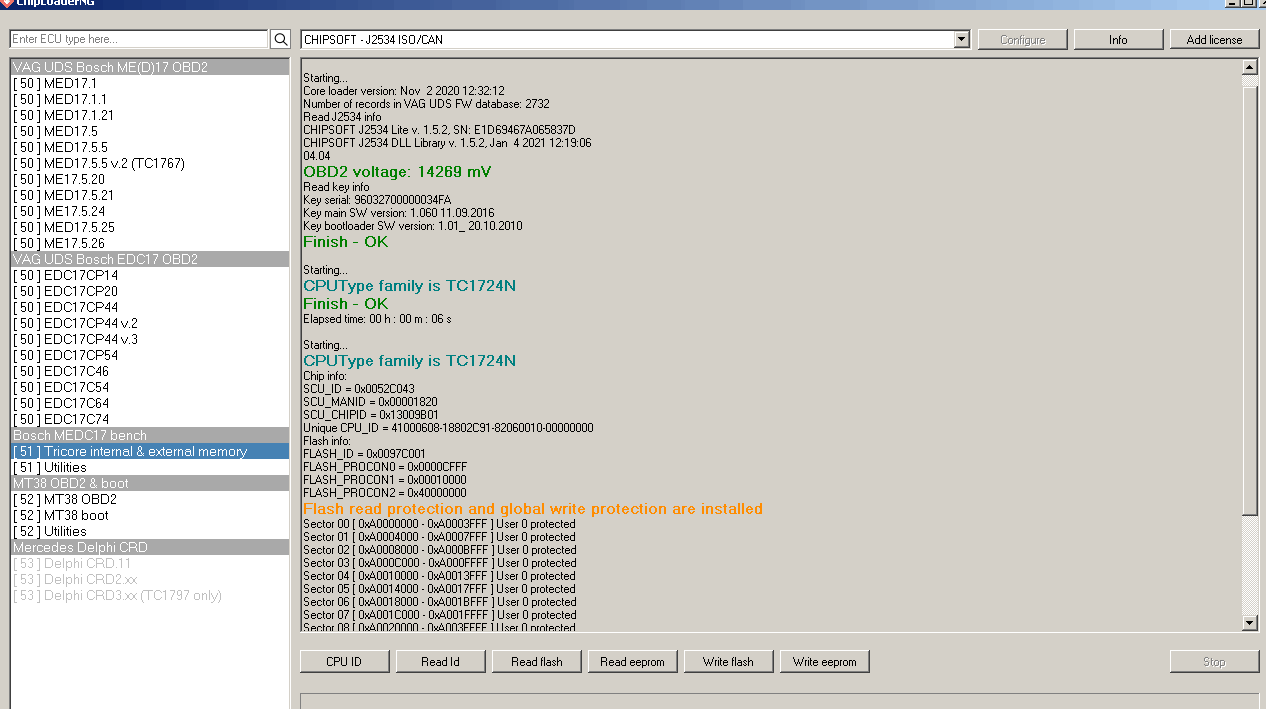Click the Write flash button
Viewport: 1266px width, 709px height.
click(727, 661)
